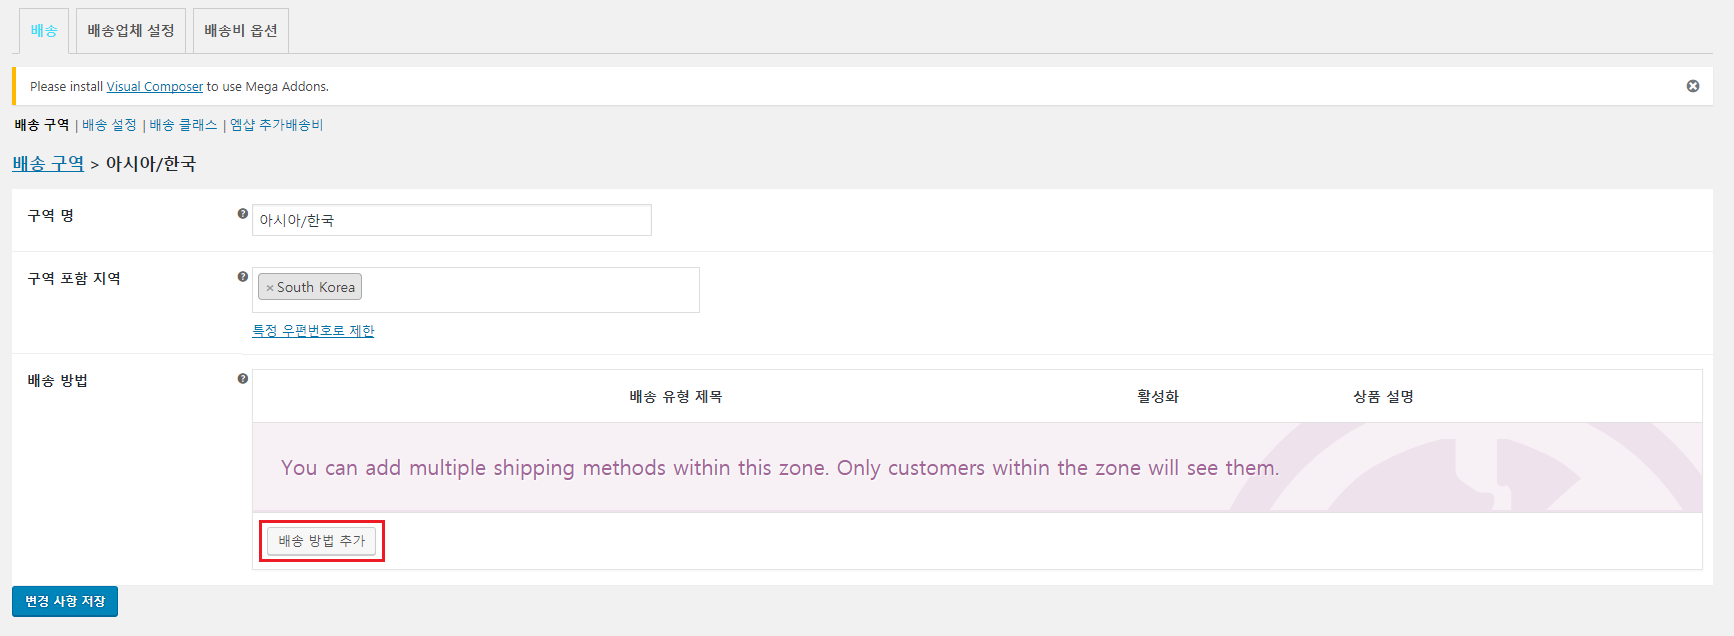Open the help tip for 구역 명
Screen dimensions: 1734x636
pyautogui.click(x=243, y=214)
